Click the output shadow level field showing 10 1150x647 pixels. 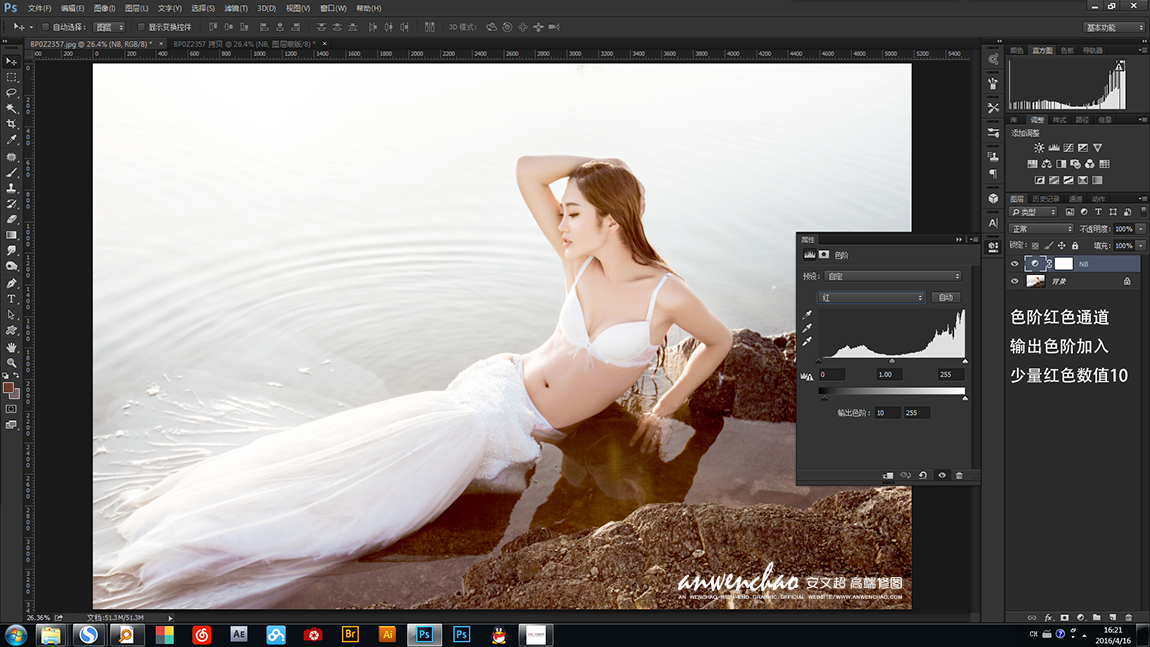[x=887, y=413]
